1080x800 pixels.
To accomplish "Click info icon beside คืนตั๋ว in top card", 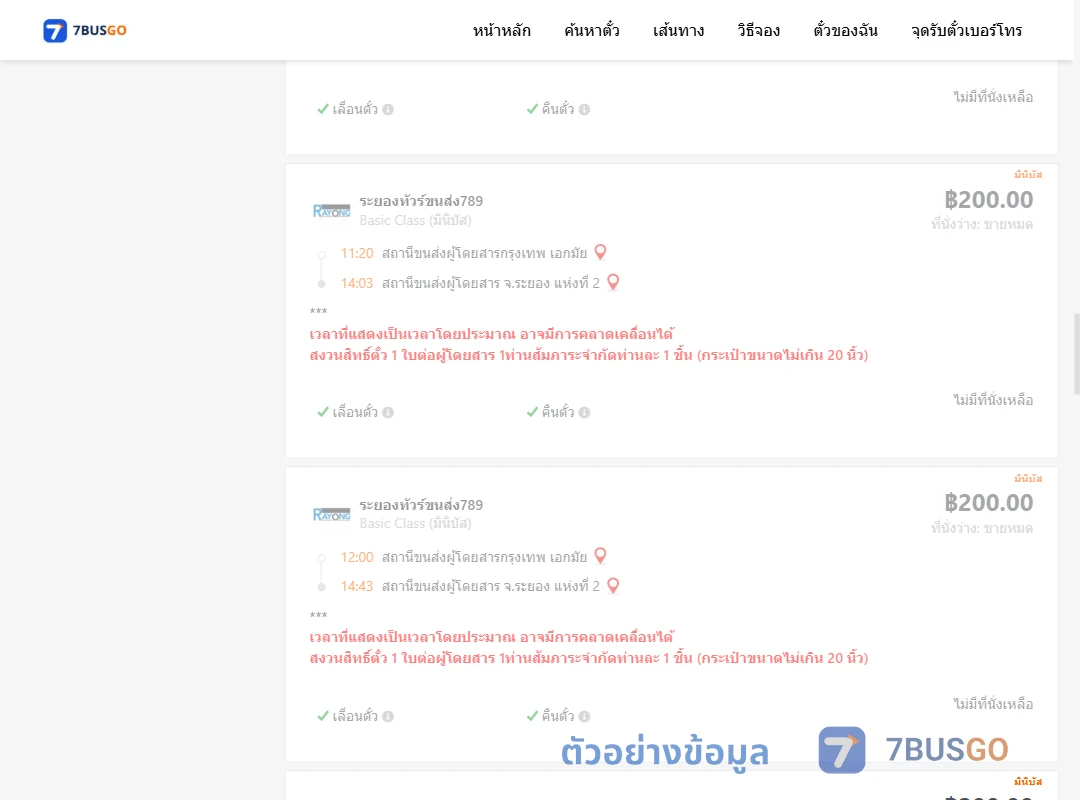I will point(584,110).
